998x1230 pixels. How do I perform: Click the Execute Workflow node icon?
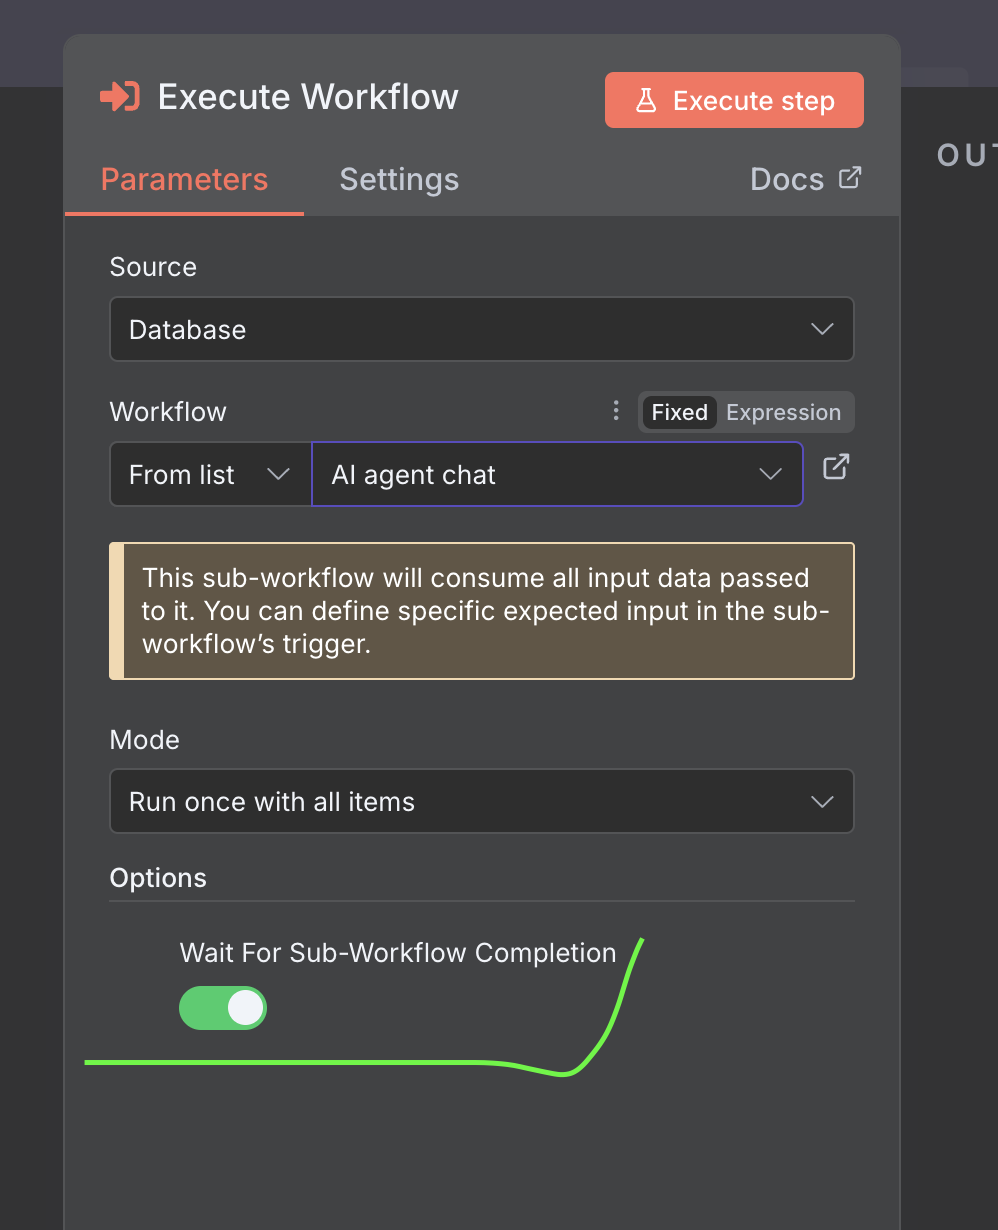pyautogui.click(x=120, y=97)
